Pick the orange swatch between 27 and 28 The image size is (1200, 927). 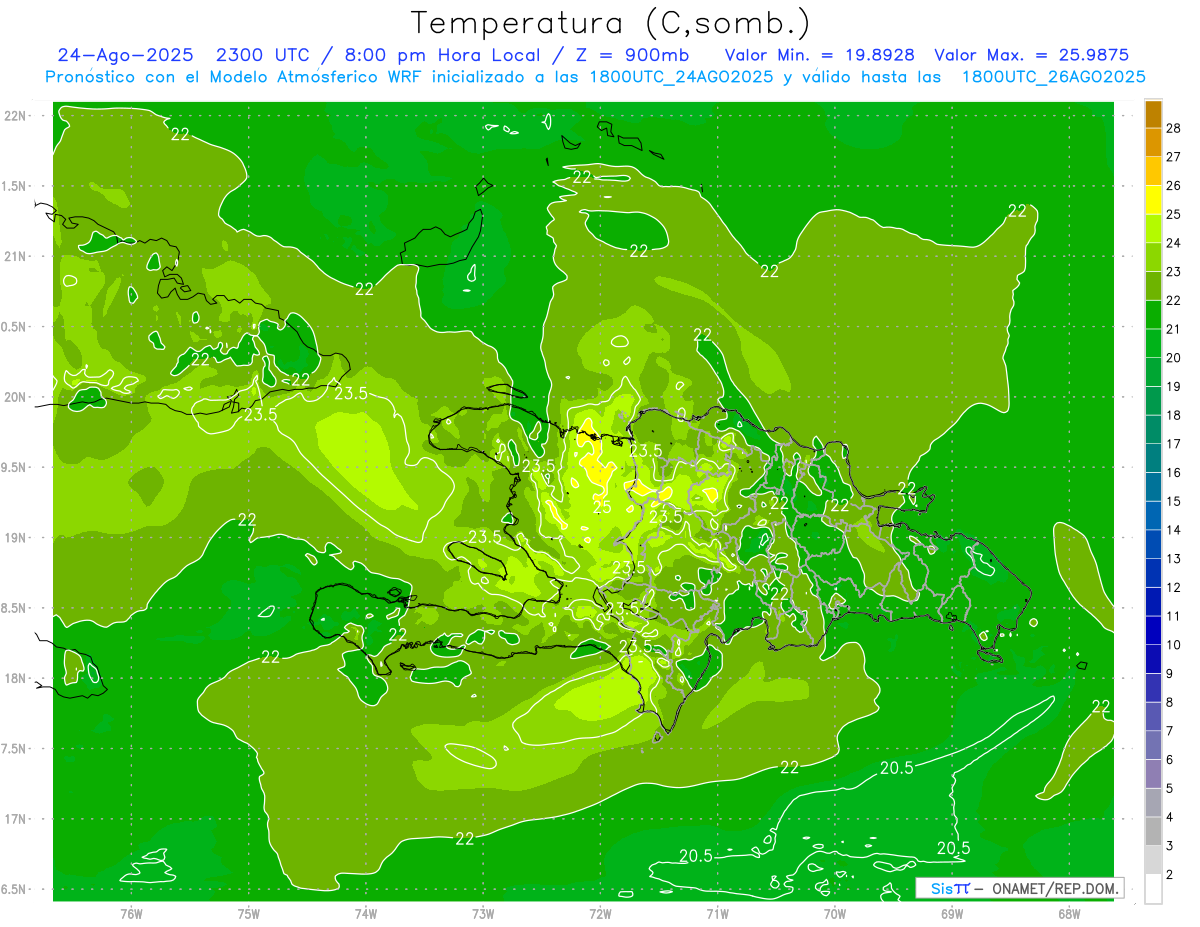pos(1153,142)
